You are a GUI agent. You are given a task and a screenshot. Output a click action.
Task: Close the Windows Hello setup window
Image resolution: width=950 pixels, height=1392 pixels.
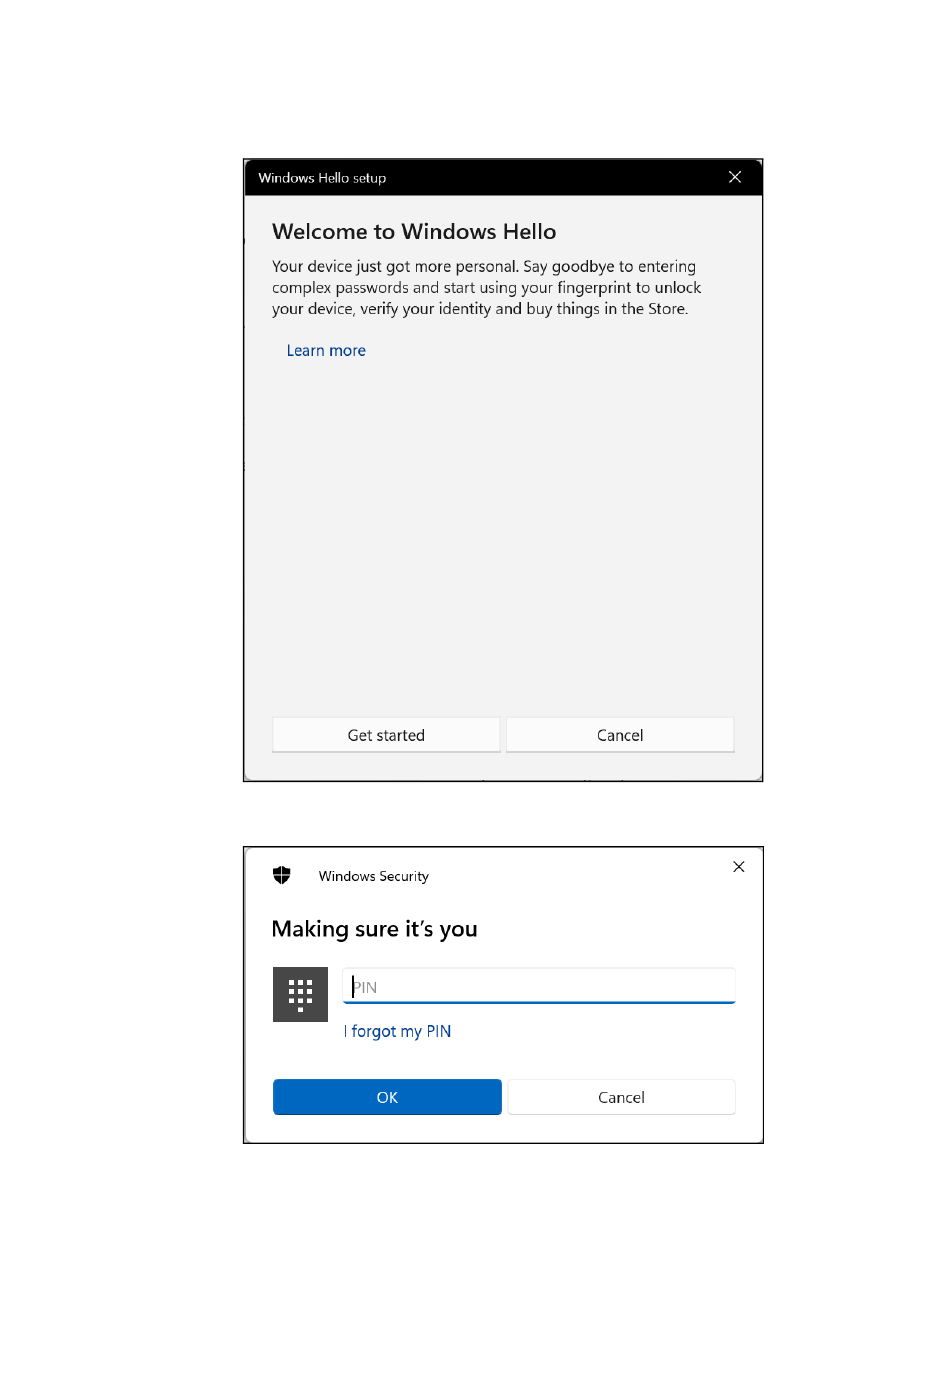(x=735, y=177)
